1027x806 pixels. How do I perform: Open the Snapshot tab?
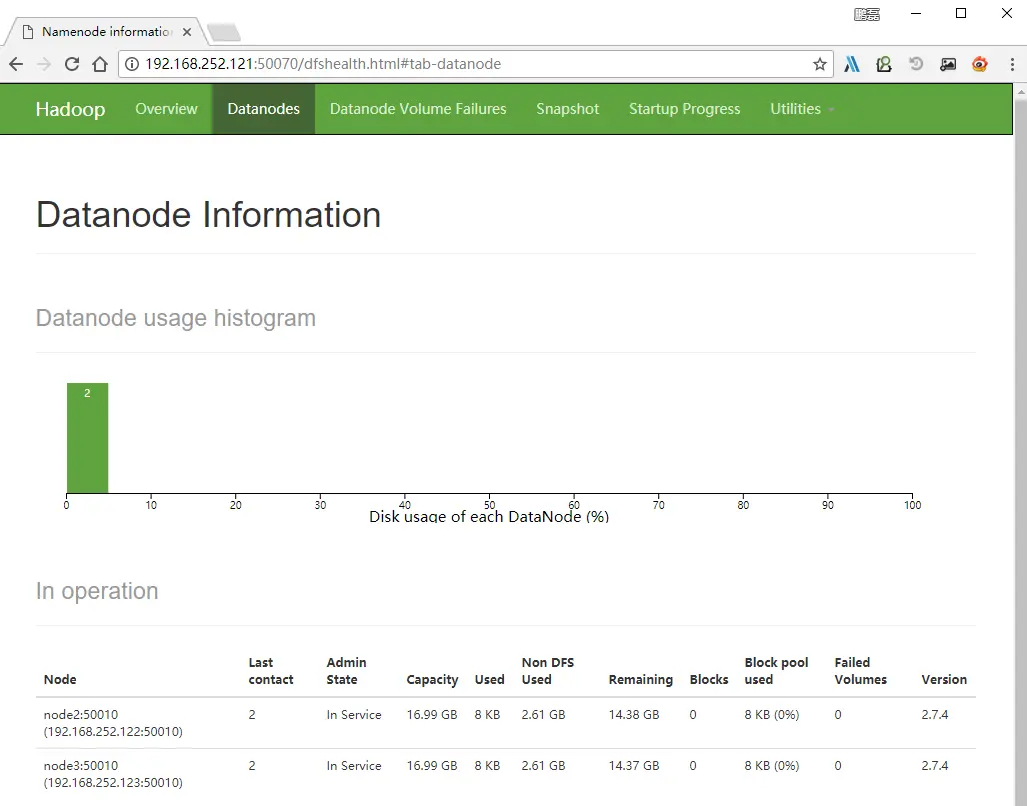(568, 109)
